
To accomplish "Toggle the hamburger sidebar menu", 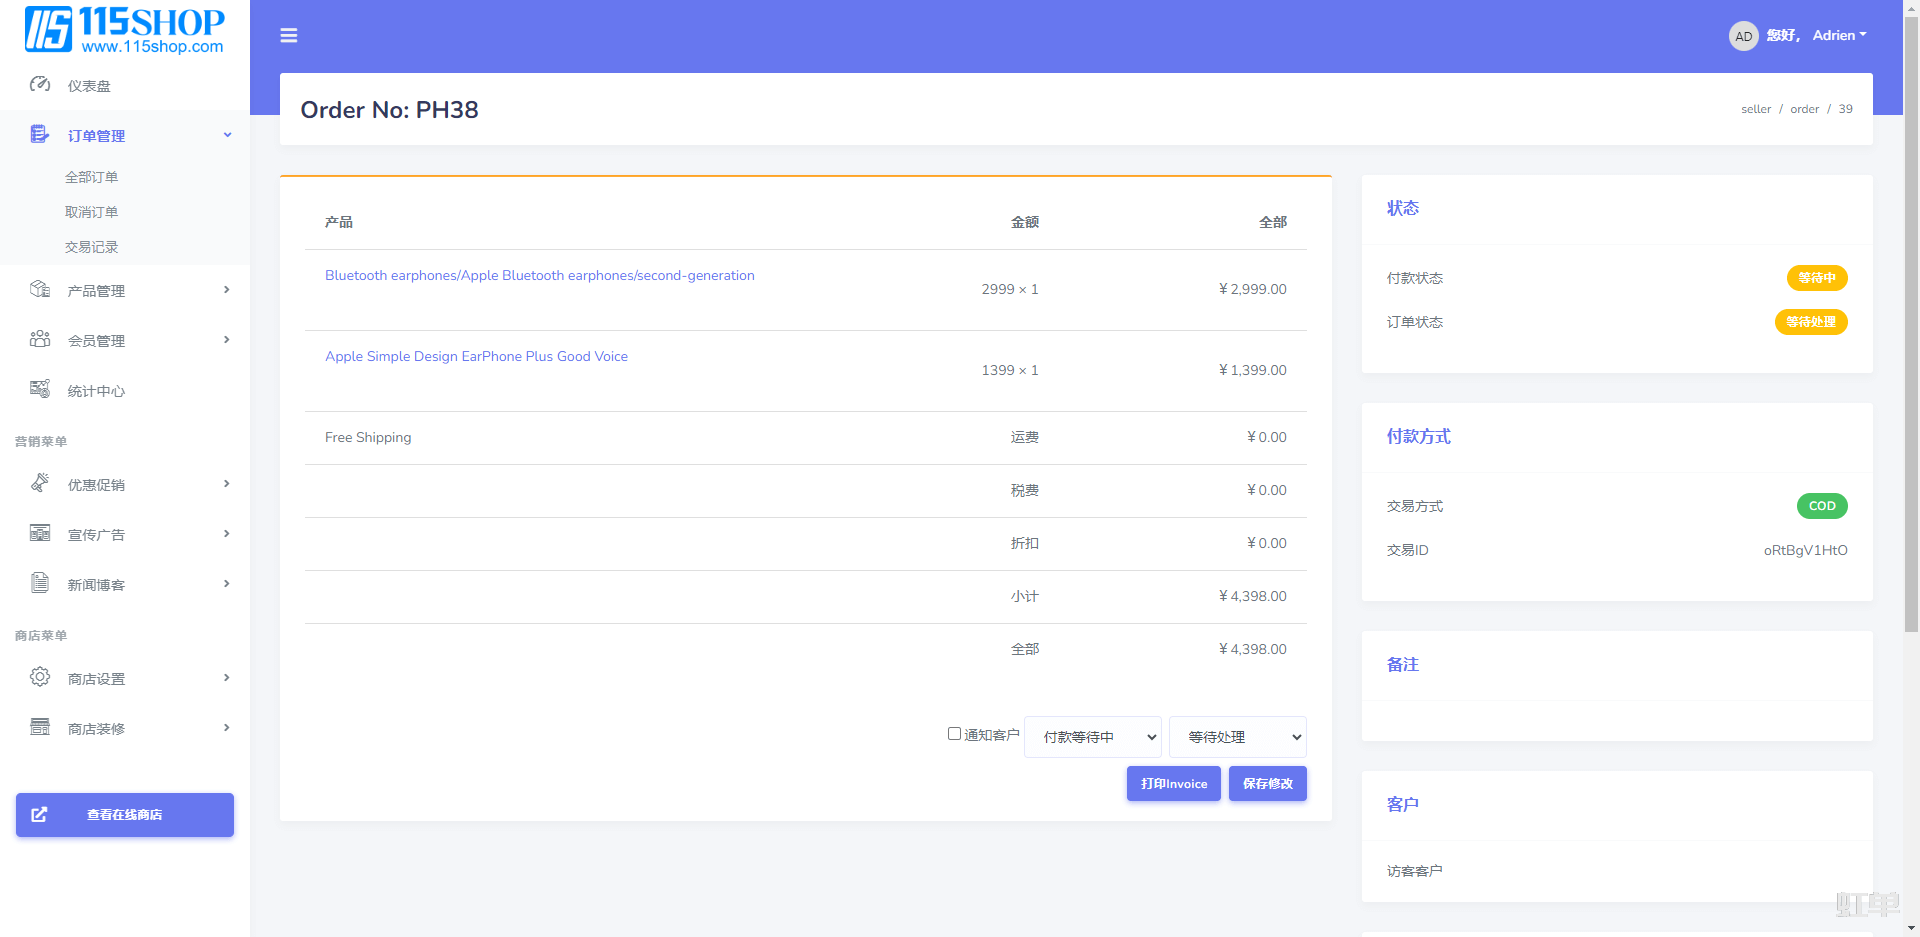I will click(x=289, y=36).
